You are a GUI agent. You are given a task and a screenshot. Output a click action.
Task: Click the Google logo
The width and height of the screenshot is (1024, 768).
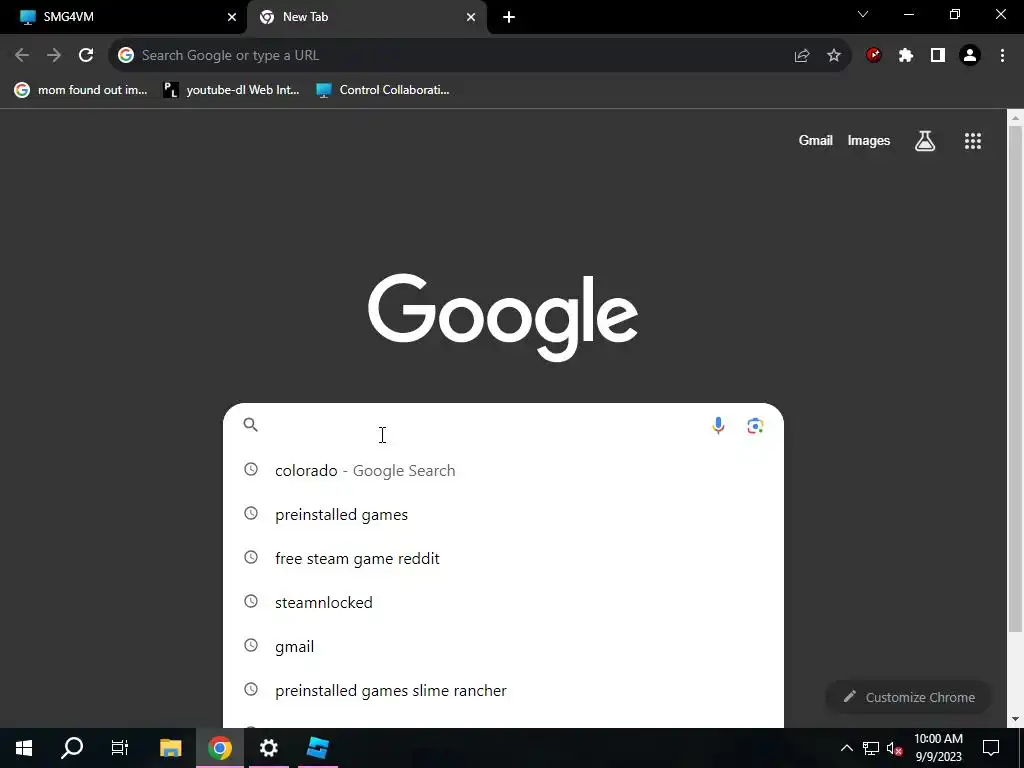[503, 317]
